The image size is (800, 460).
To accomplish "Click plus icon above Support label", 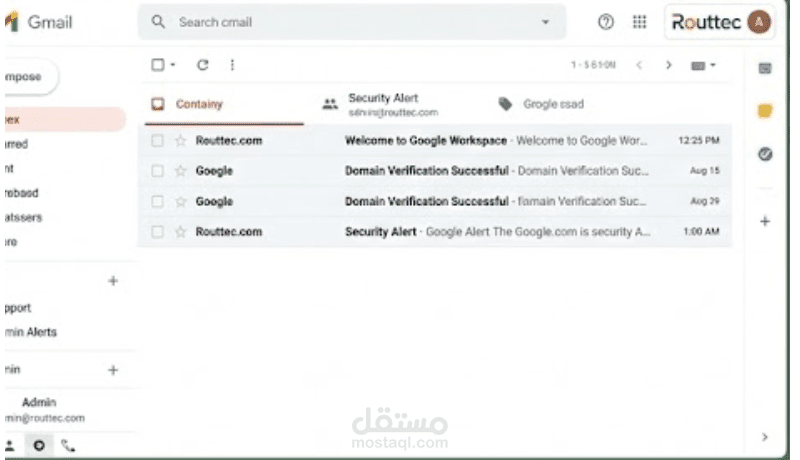I will pyautogui.click(x=113, y=281).
